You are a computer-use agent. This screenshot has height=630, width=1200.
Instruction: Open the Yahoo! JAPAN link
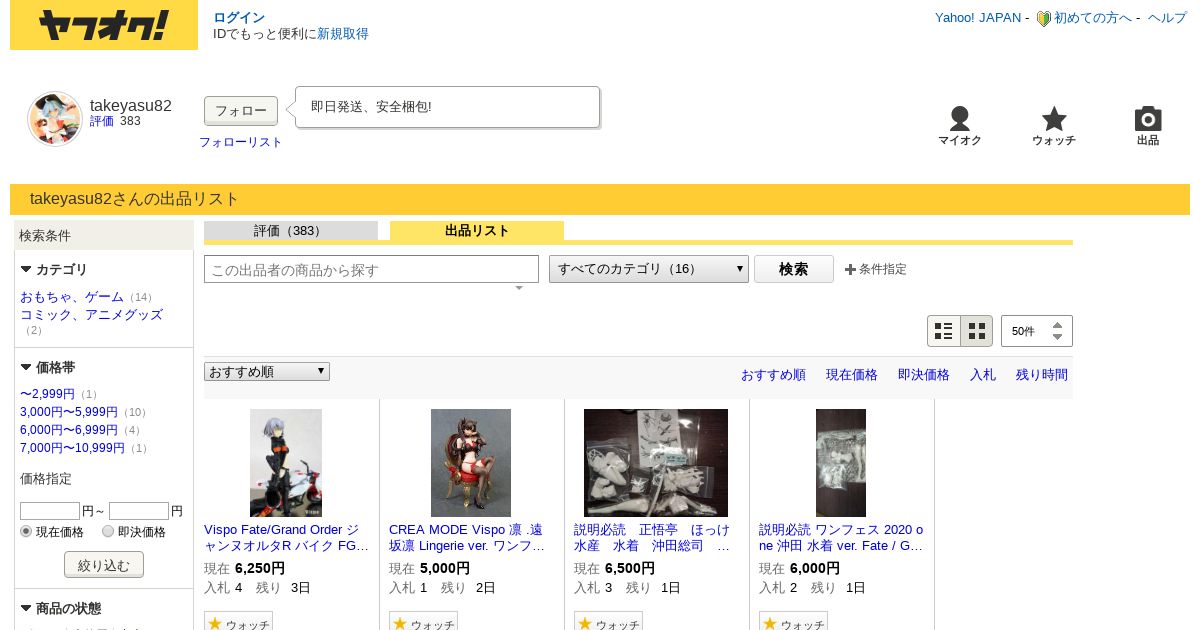978,18
